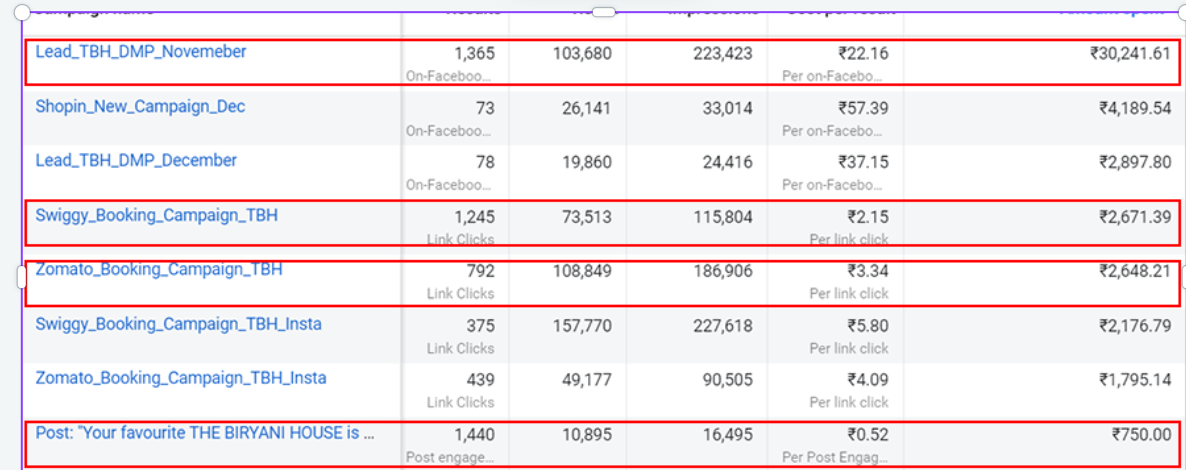Click the ₹2.15 per link click cost
The height and width of the screenshot is (470, 1186).
(868, 217)
